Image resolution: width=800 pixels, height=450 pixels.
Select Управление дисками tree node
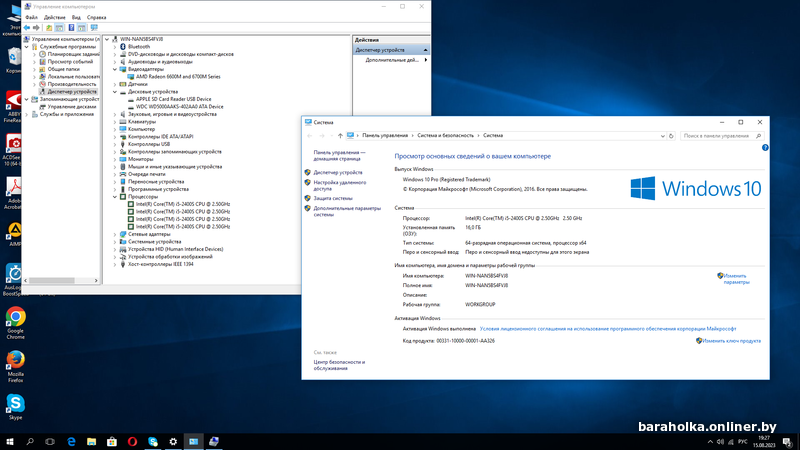72,107
